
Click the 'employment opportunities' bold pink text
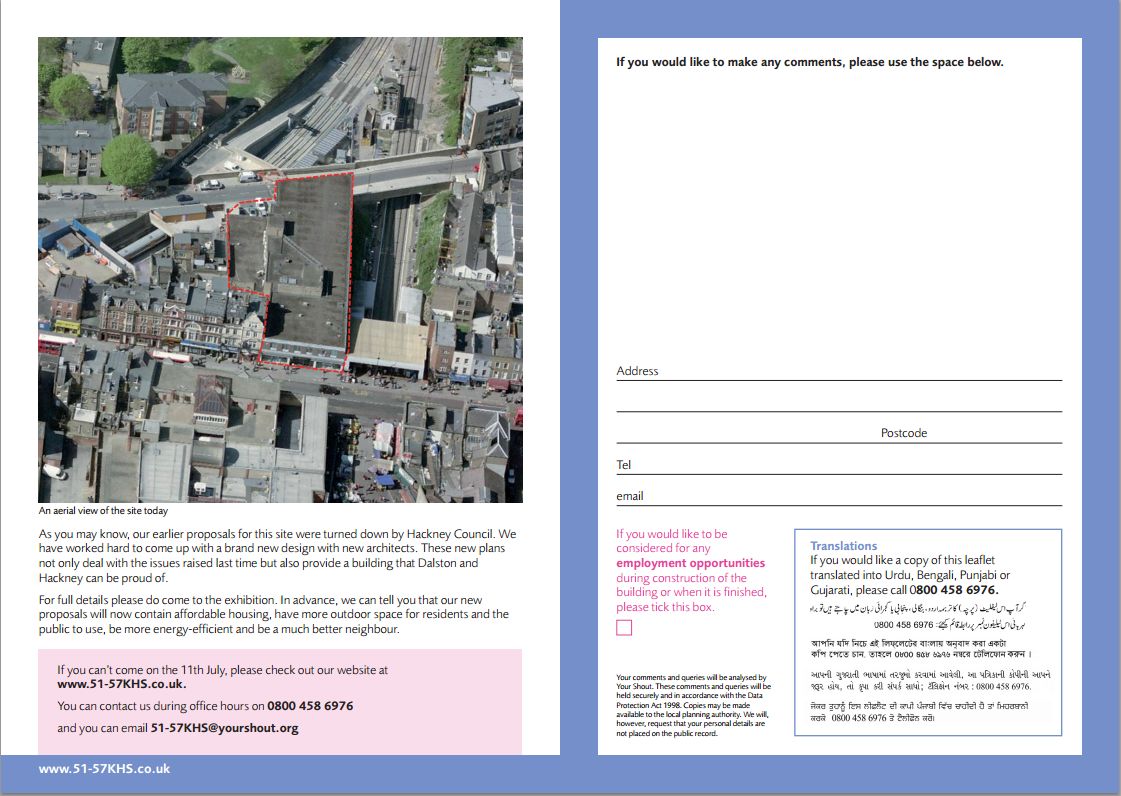pos(690,563)
